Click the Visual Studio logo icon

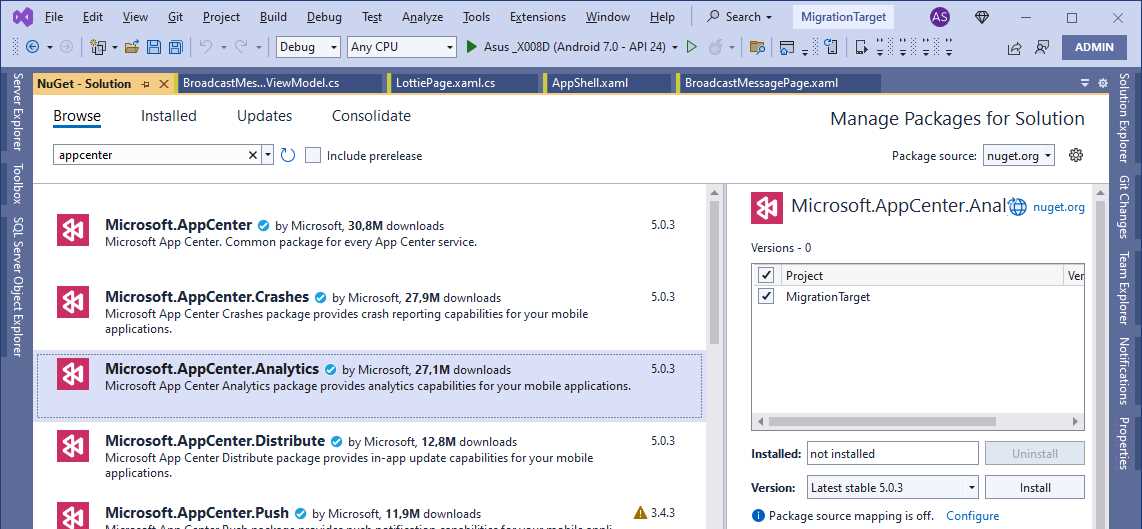(x=23, y=16)
